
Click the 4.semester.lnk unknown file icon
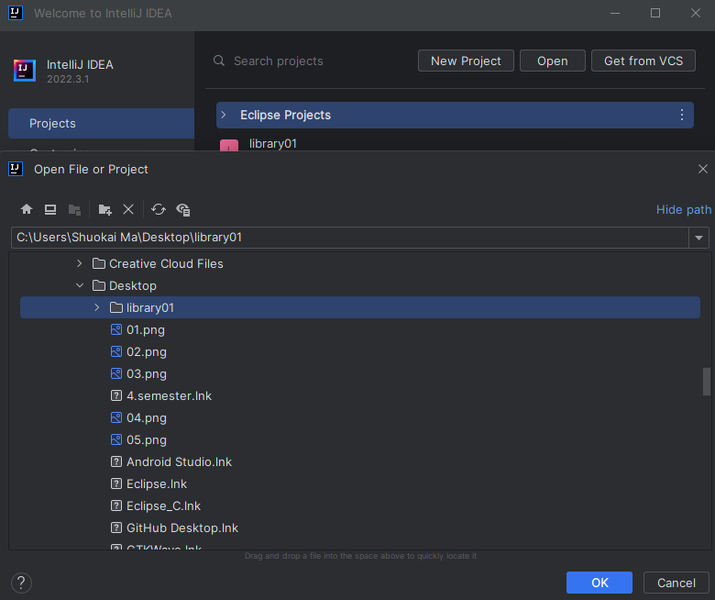(x=116, y=396)
